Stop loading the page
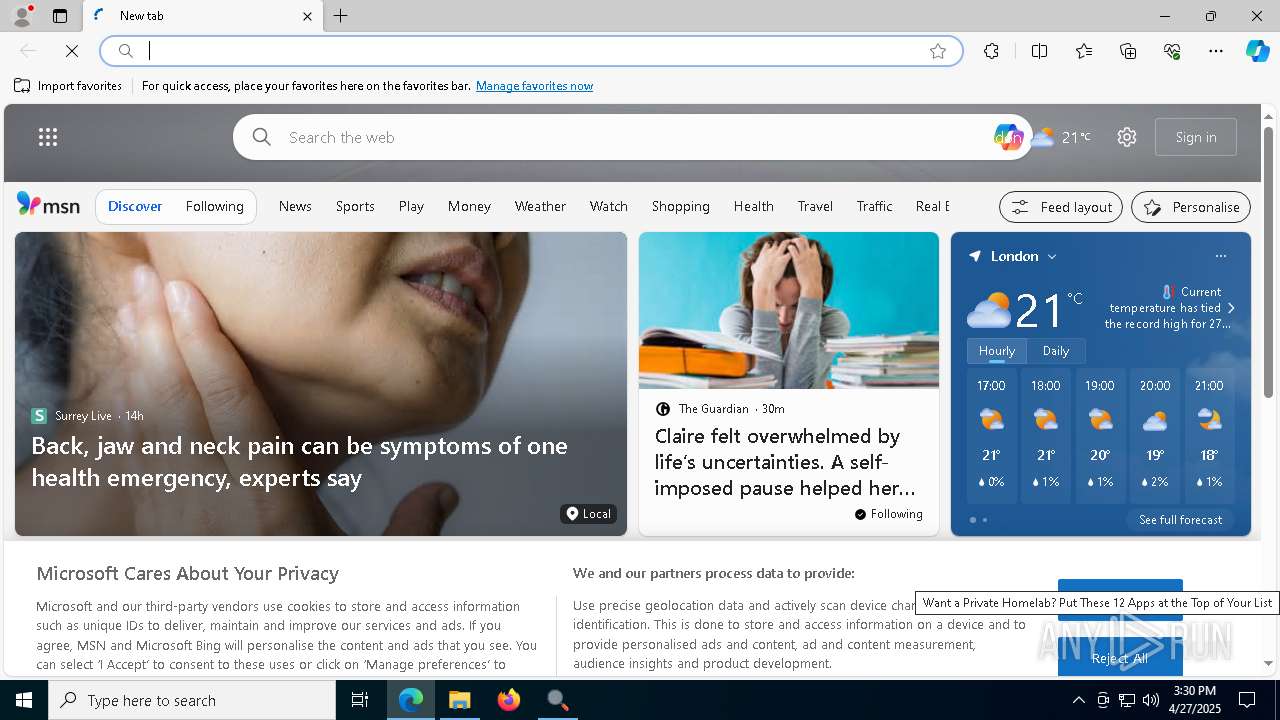Screen dimensions: 1280x720 tap(72, 51)
